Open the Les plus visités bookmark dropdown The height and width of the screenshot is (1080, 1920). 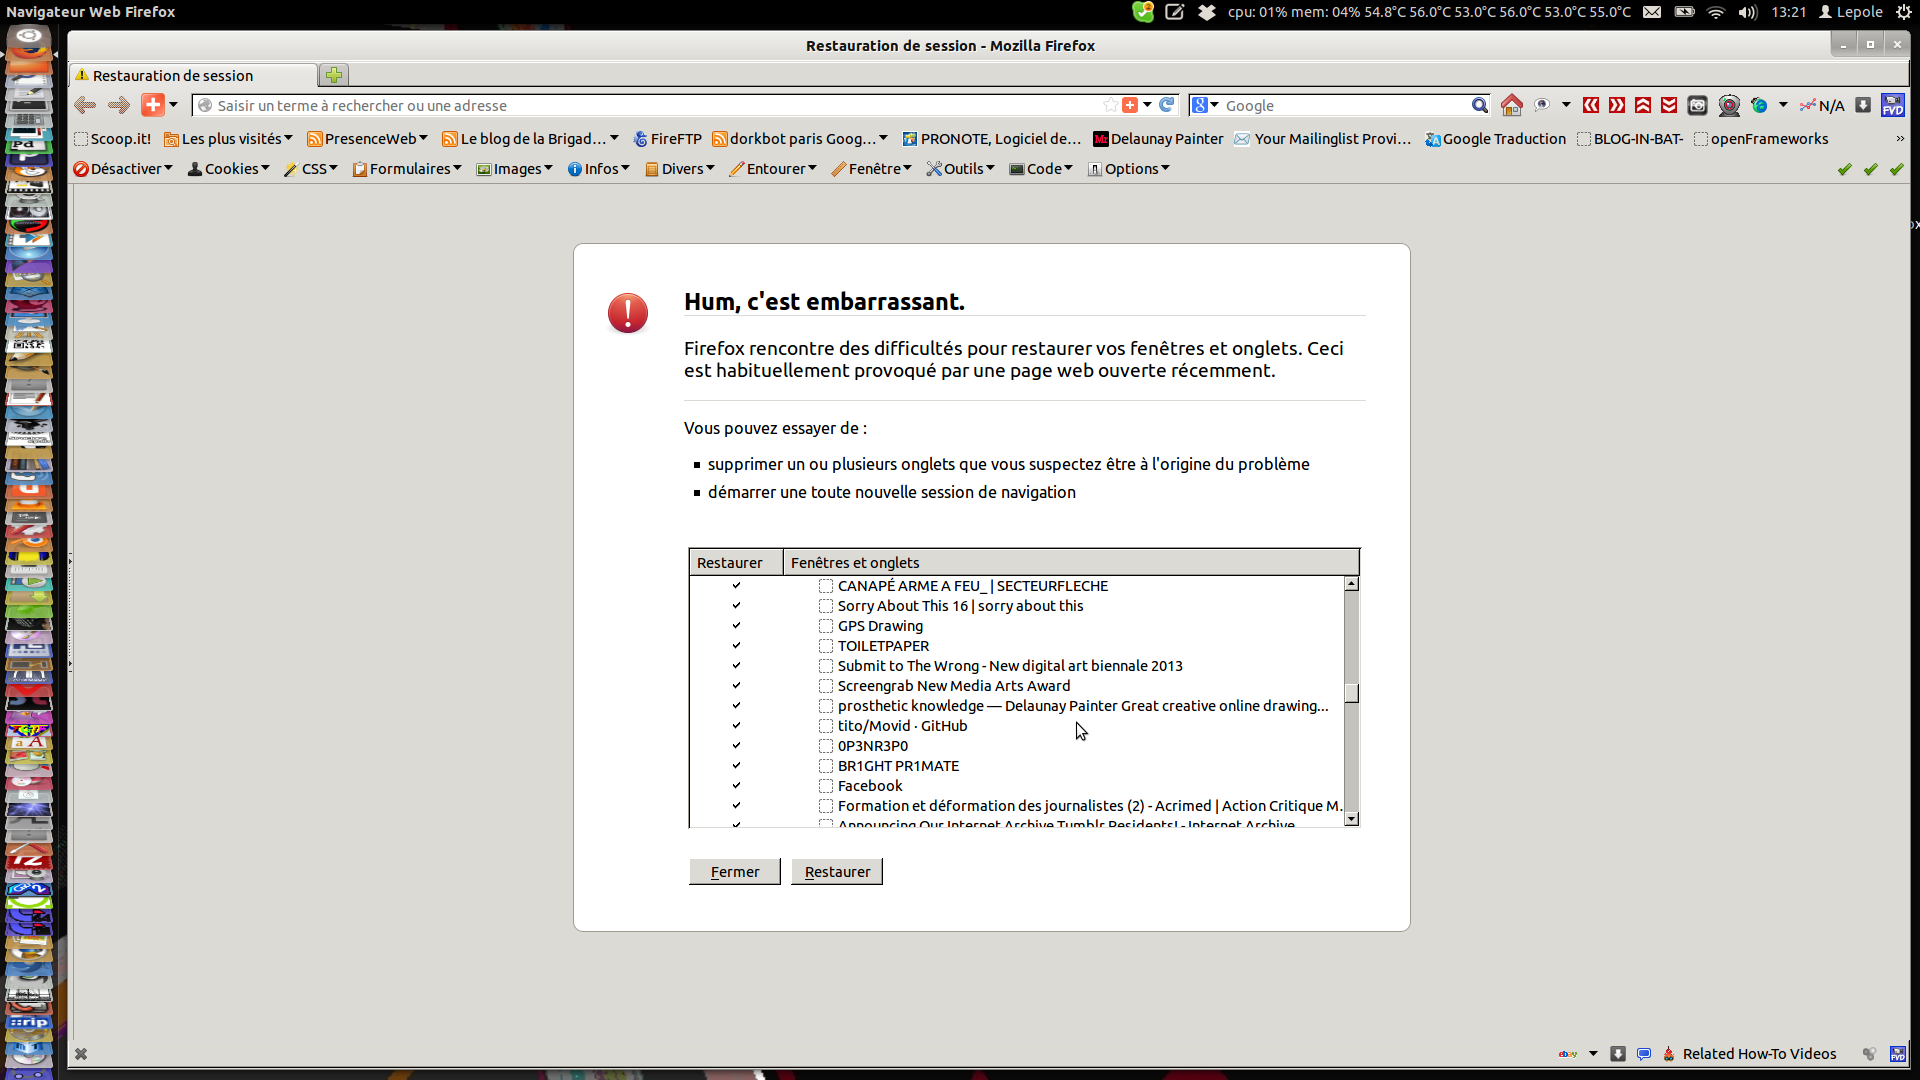click(x=229, y=139)
